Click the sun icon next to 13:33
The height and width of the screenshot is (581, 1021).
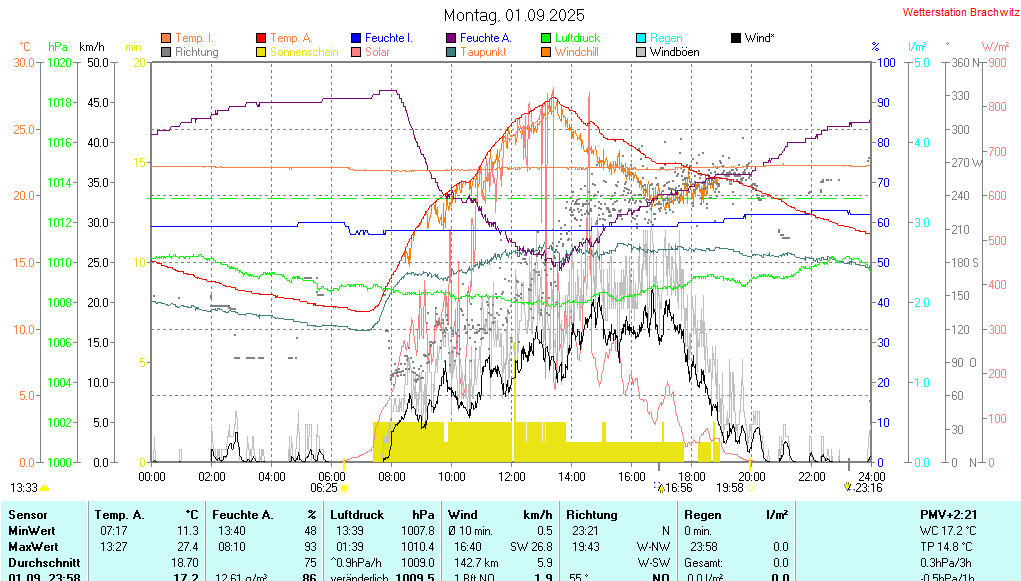coord(45,488)
